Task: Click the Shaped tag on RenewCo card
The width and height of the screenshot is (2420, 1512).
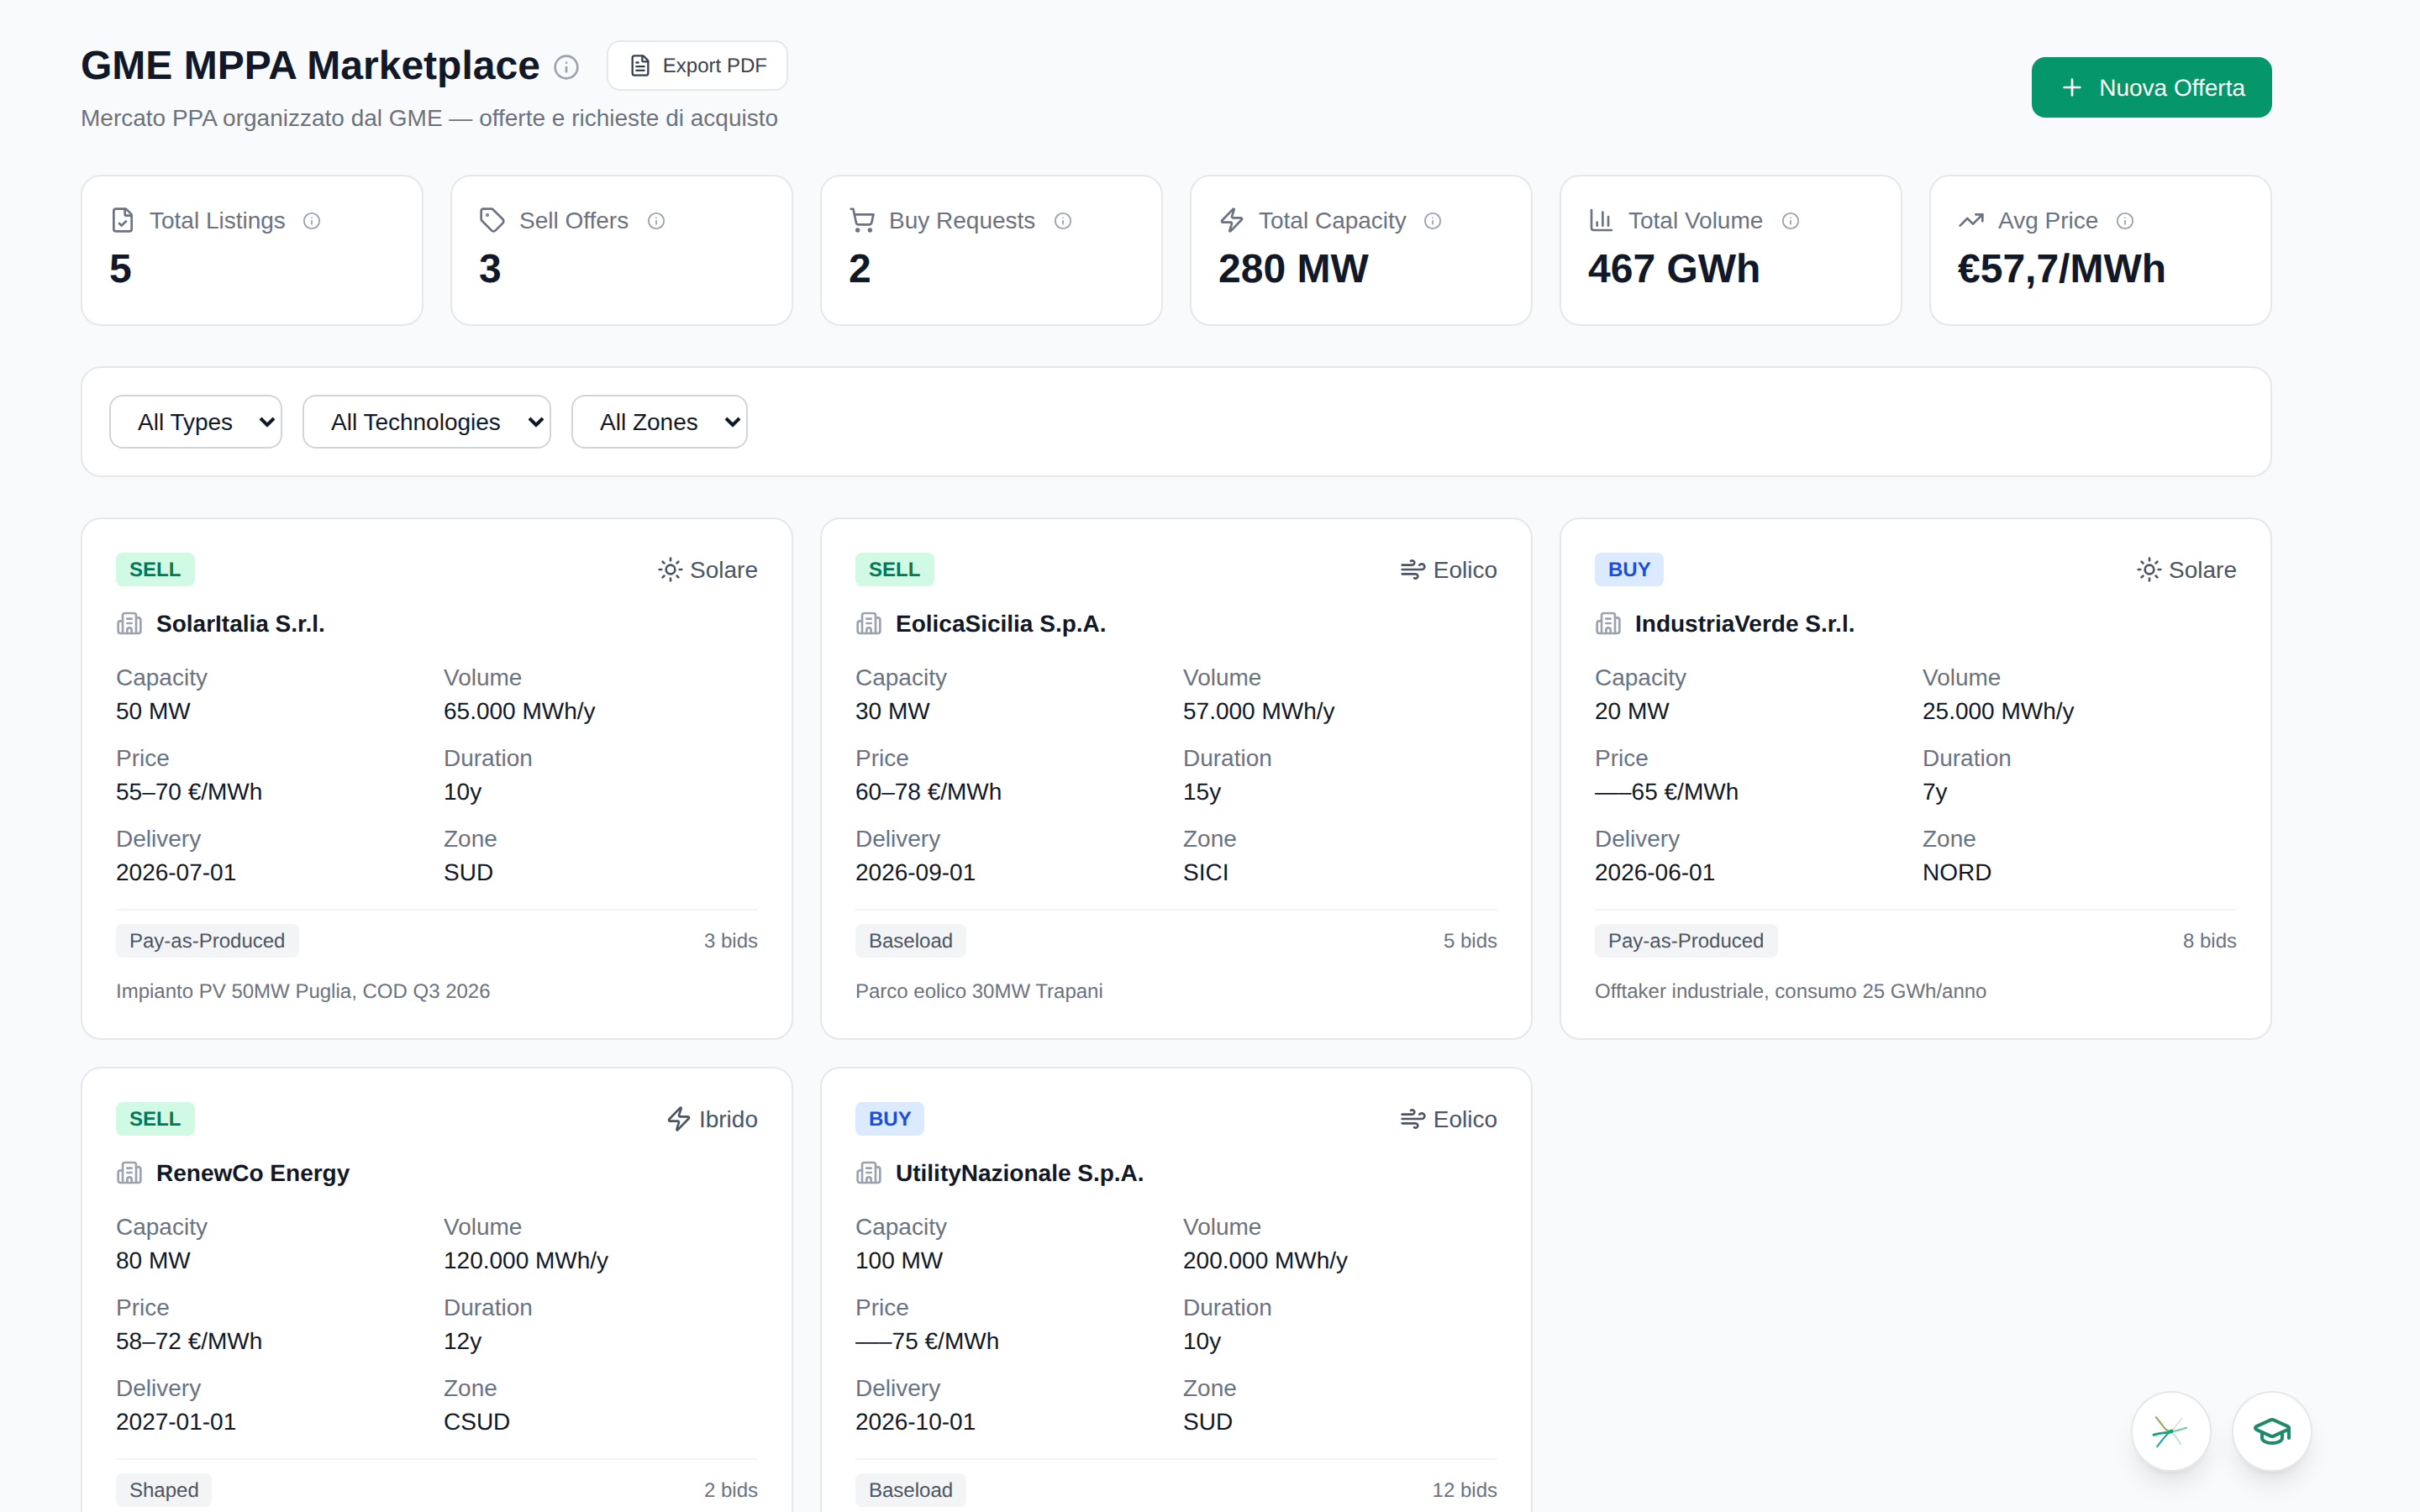Action: click(x=164, y=1490)
